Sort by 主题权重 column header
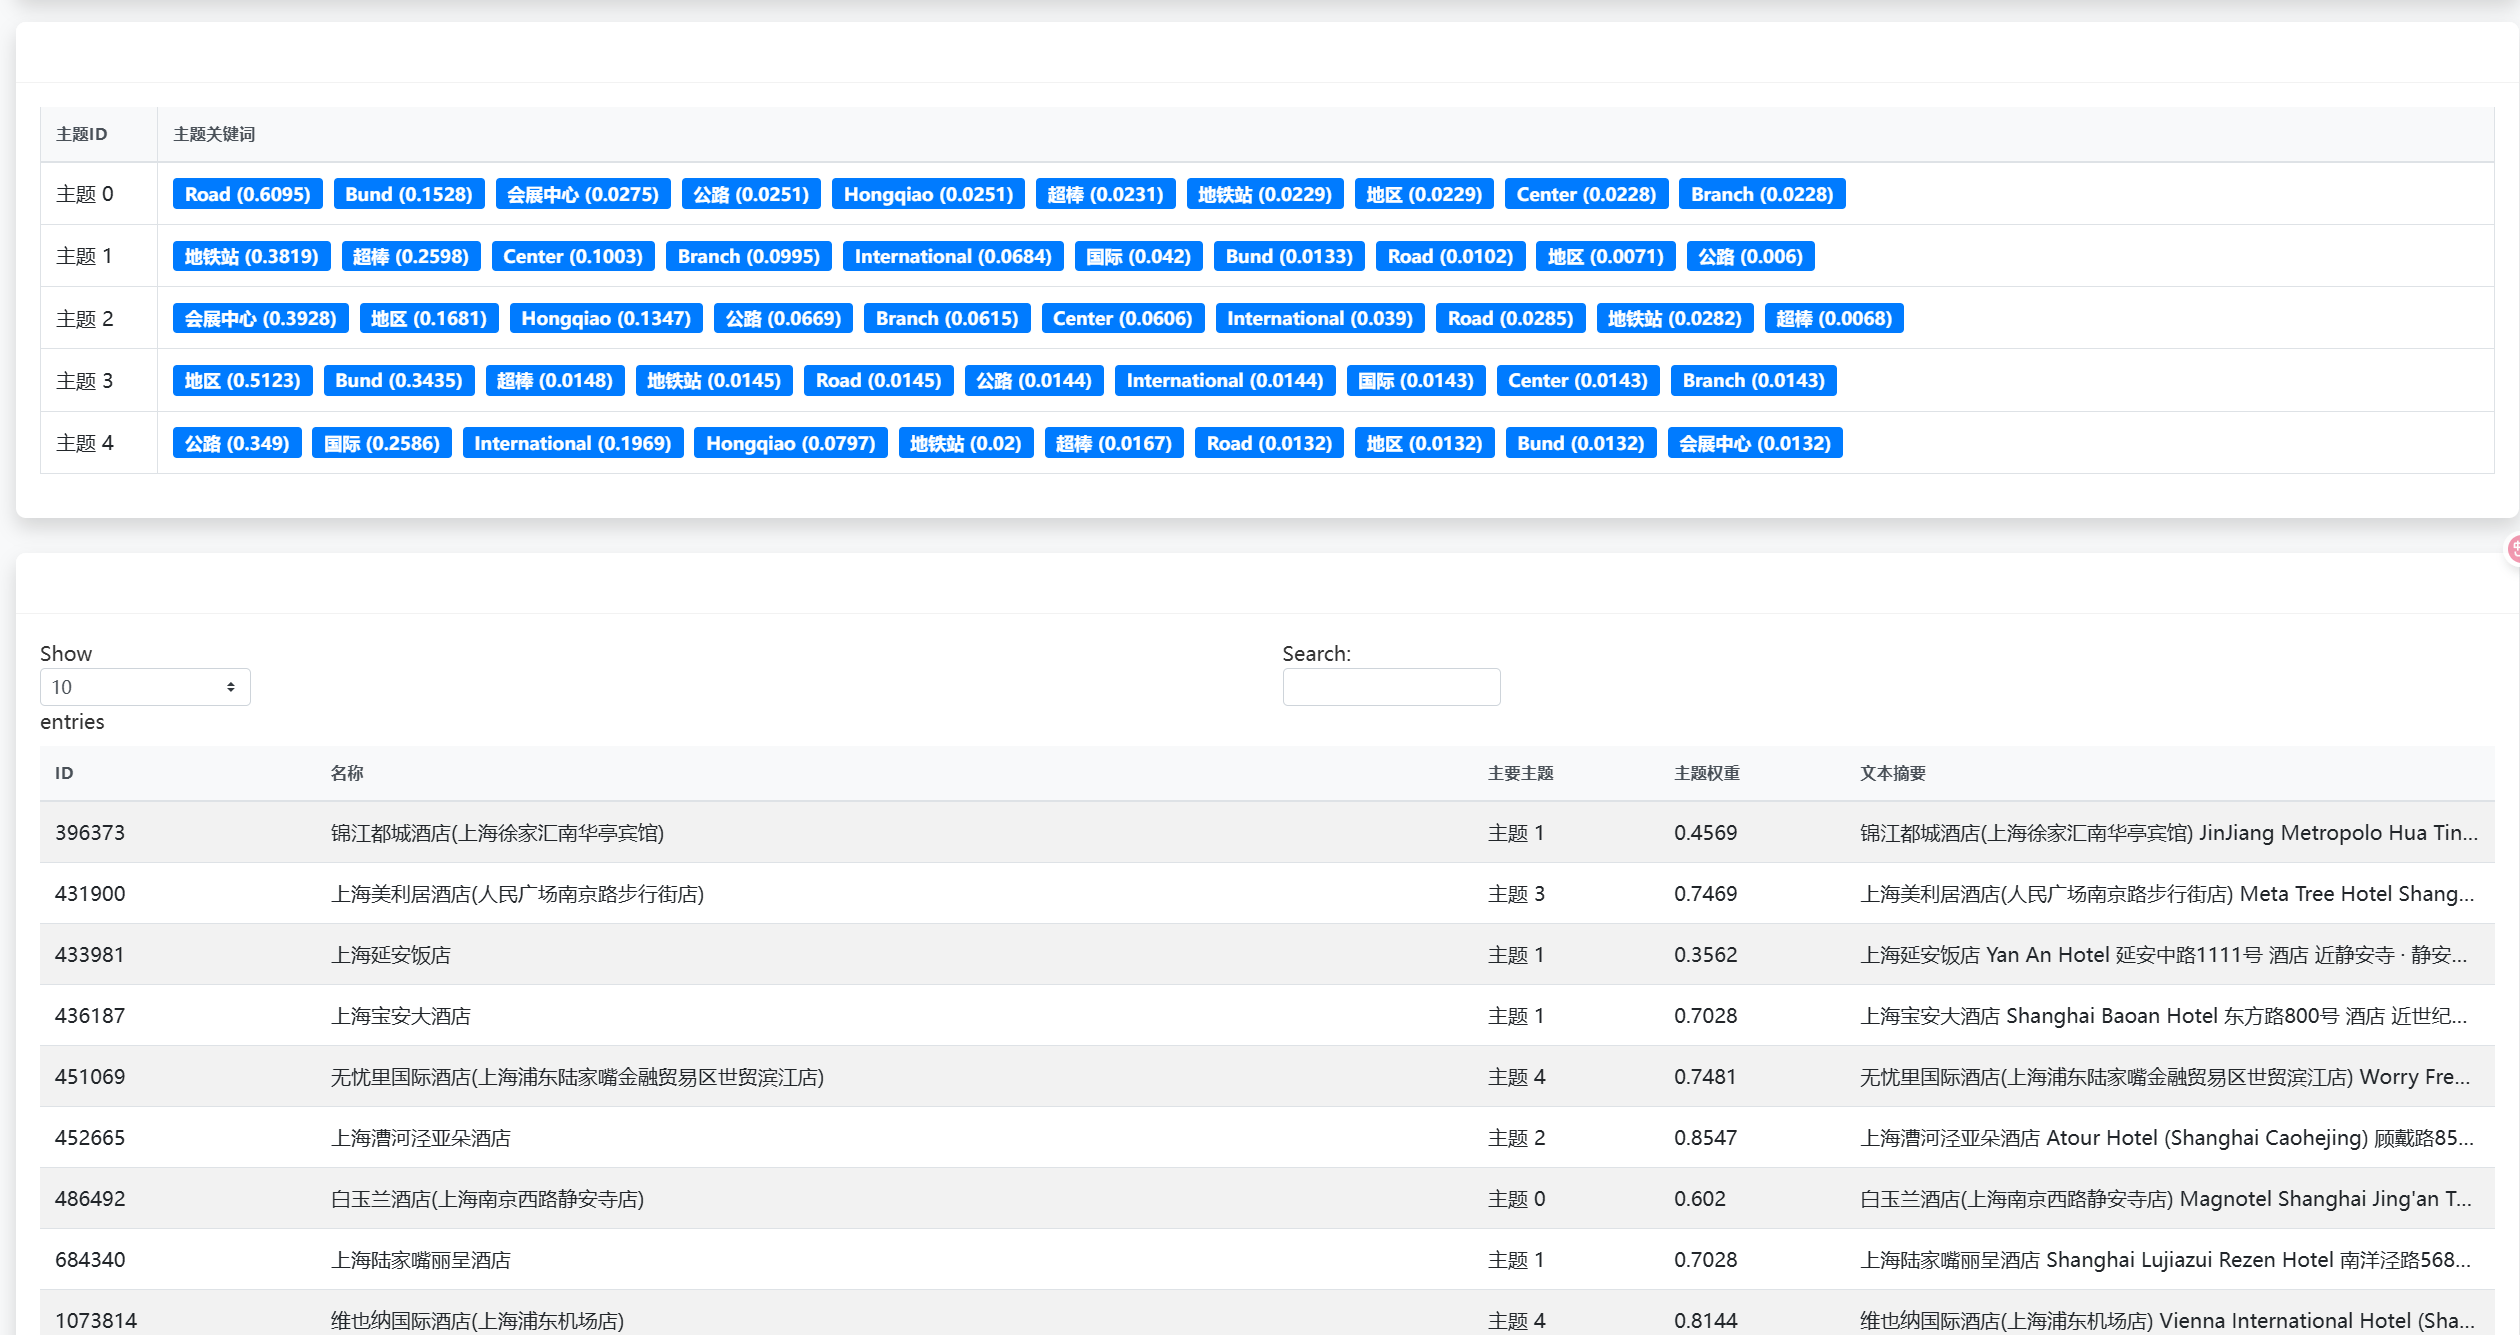This screenshot has height=1335, width=2520. tap(1706, 773)
